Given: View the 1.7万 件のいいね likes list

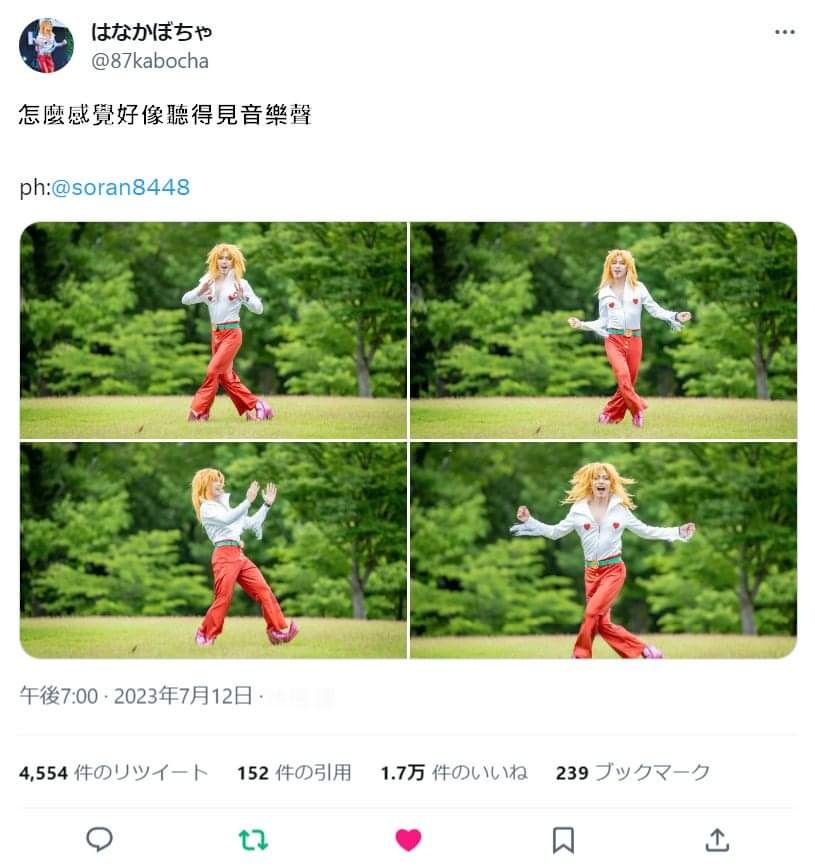Looking at the screenshot, I should 454,772.
